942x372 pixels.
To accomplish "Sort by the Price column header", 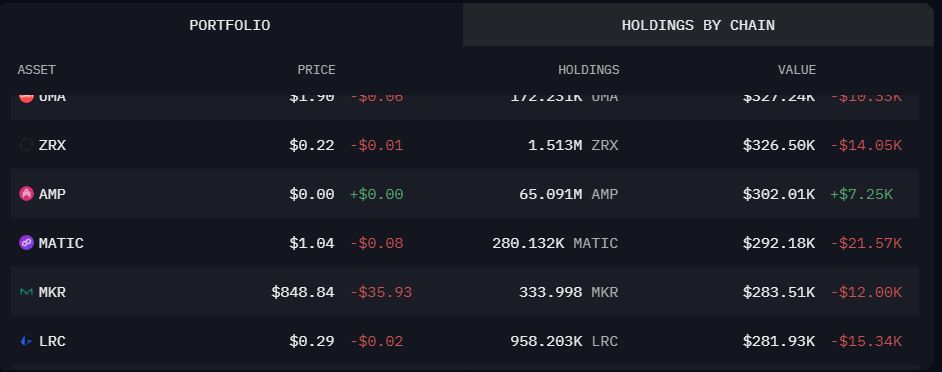I will click(317, 70).
